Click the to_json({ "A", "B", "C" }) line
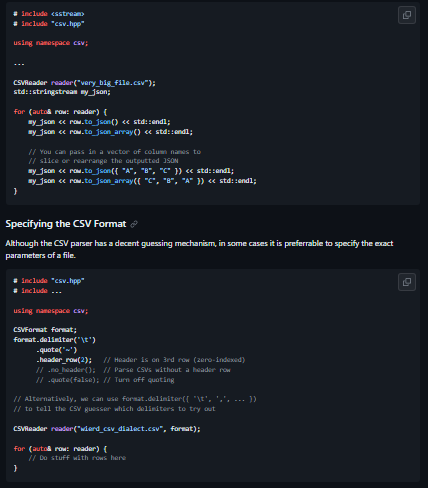The width and height of the screenshot is (428, 488). click(x=131, y=171)
